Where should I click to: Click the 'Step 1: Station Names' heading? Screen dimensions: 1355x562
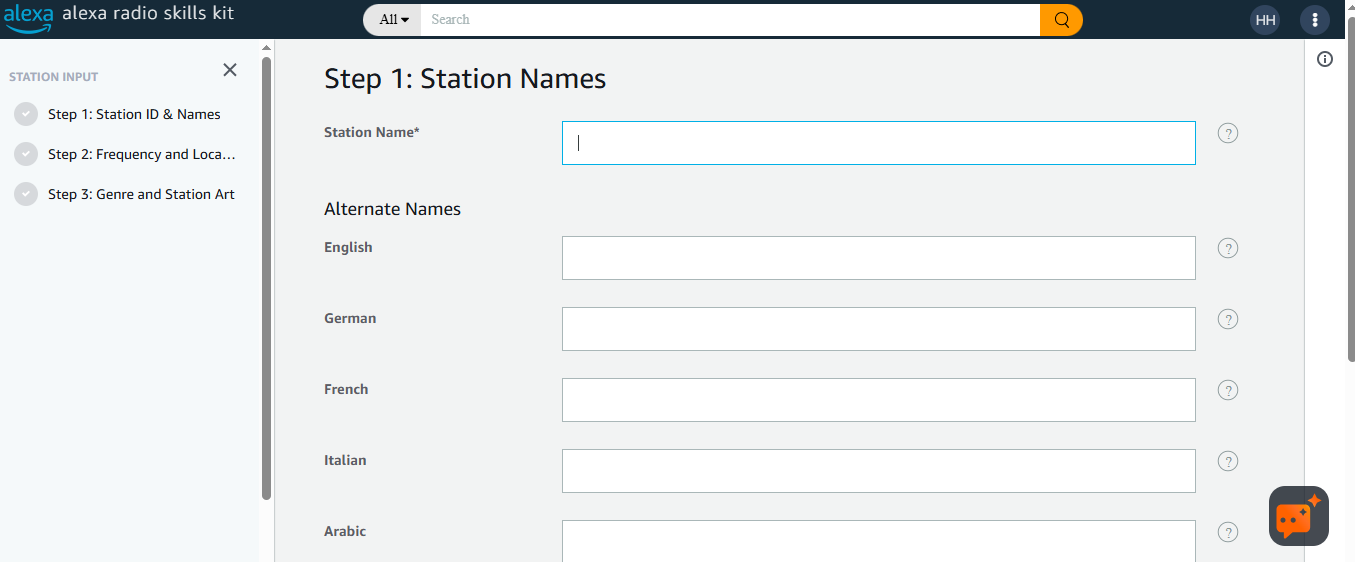coord(465,79)
